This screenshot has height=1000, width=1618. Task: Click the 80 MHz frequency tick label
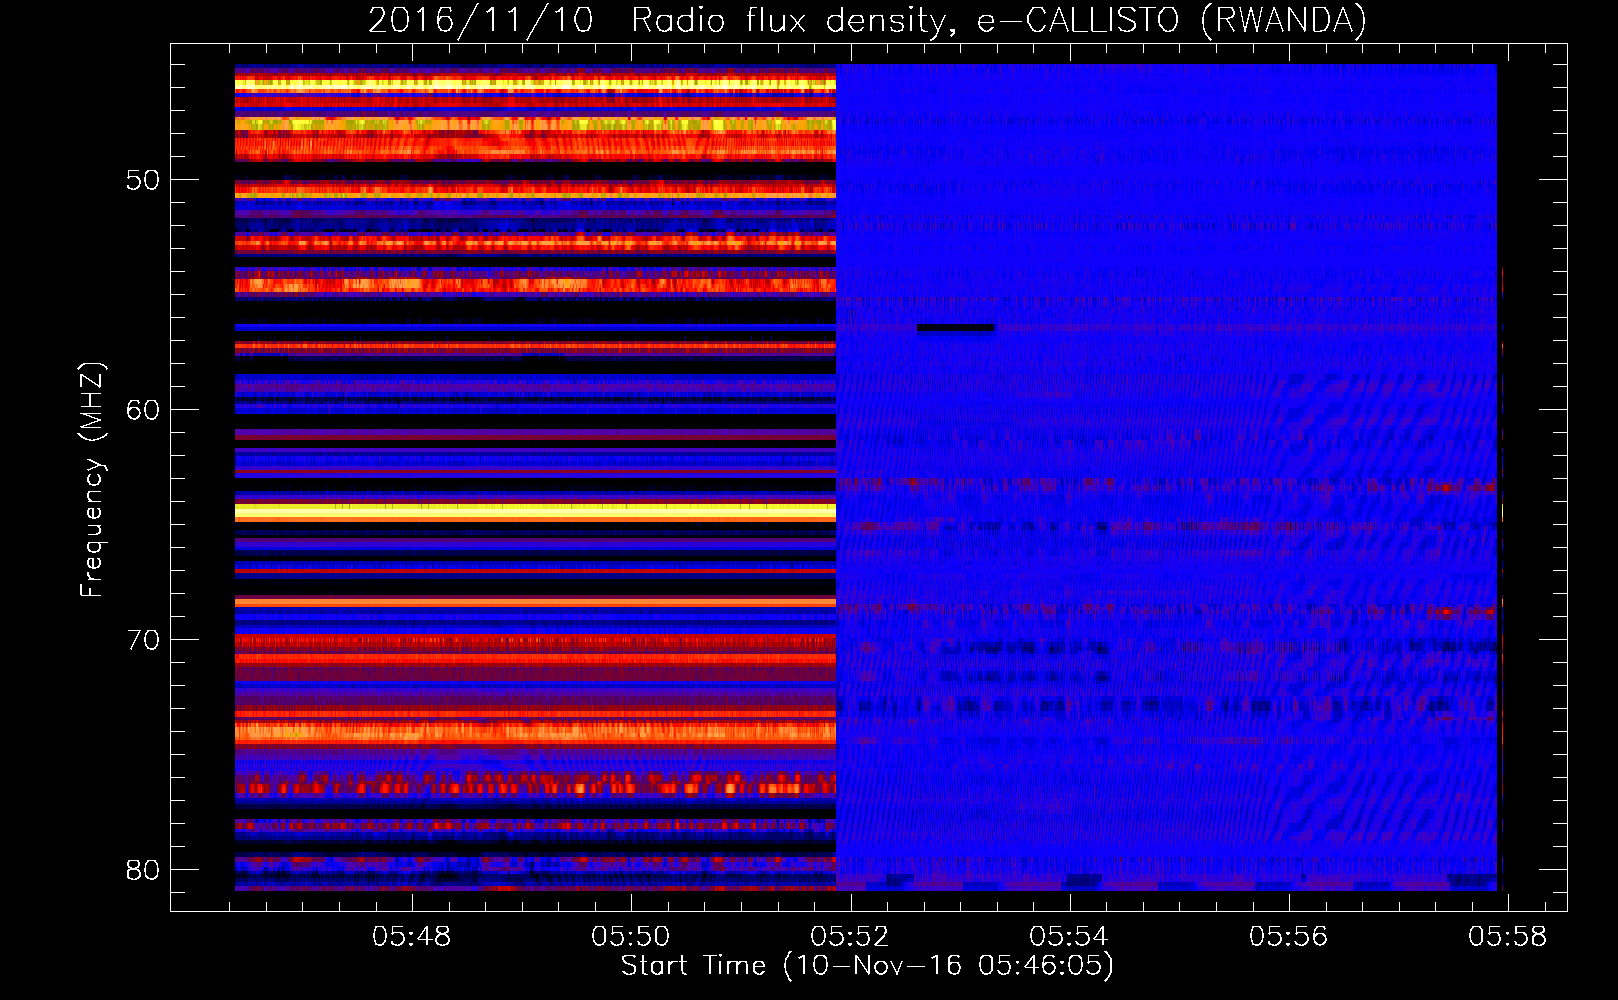click(143, 870)
